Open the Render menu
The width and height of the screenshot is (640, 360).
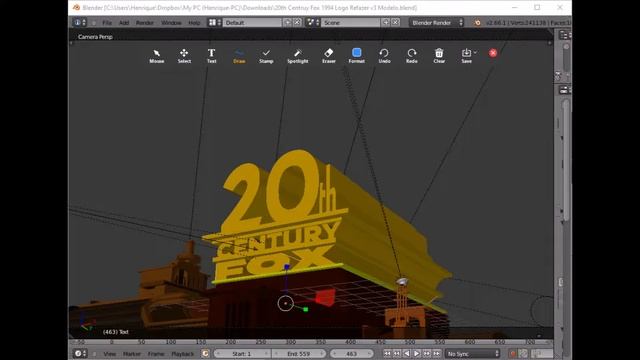point(144,23)
